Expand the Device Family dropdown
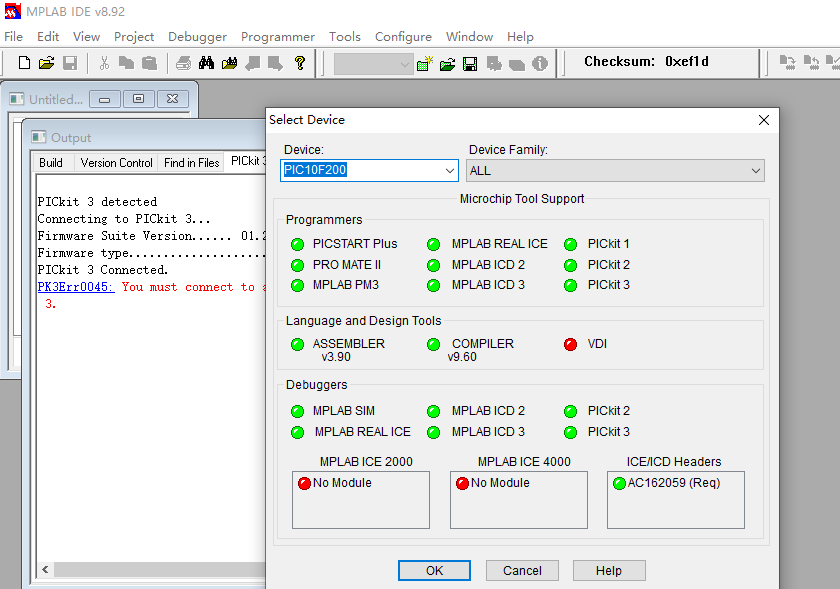 click(x=755, y=171)
